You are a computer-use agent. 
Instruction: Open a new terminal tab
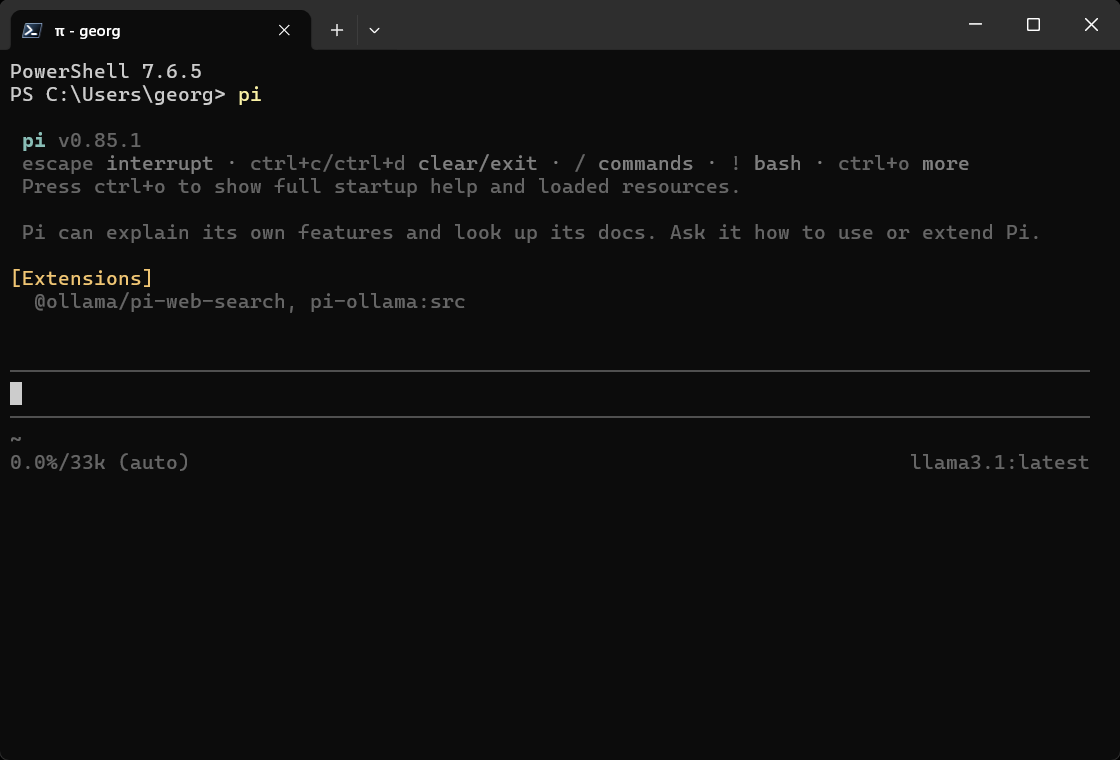click(336, 30)
